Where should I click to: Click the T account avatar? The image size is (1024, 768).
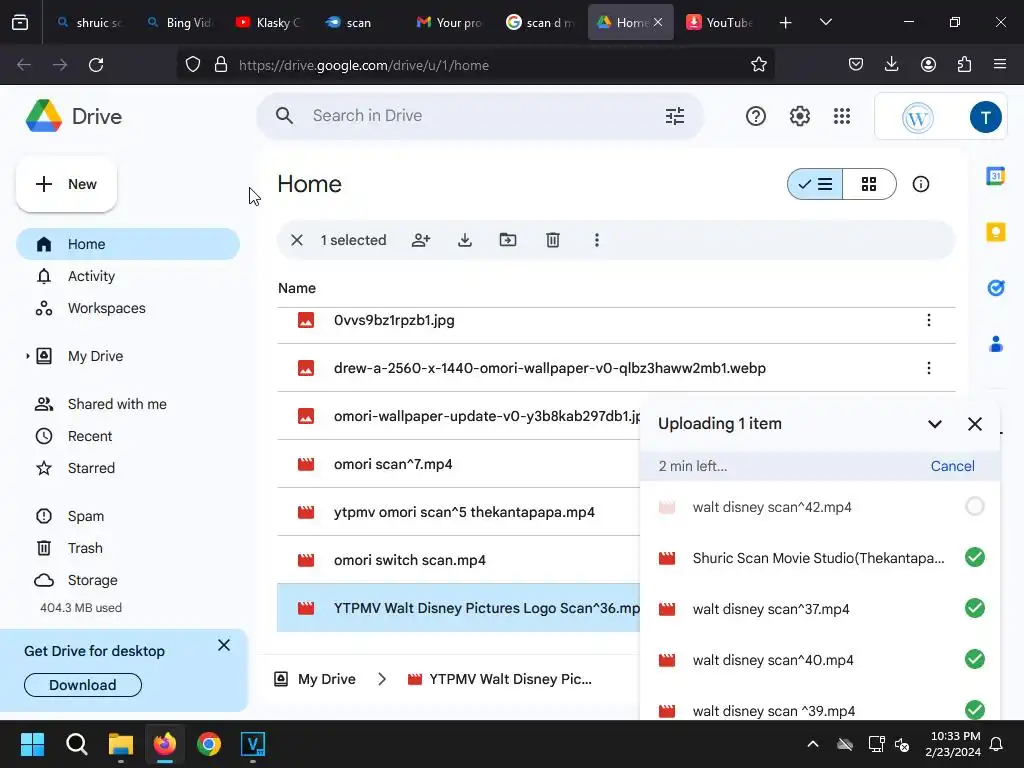[x=985, y=117]
